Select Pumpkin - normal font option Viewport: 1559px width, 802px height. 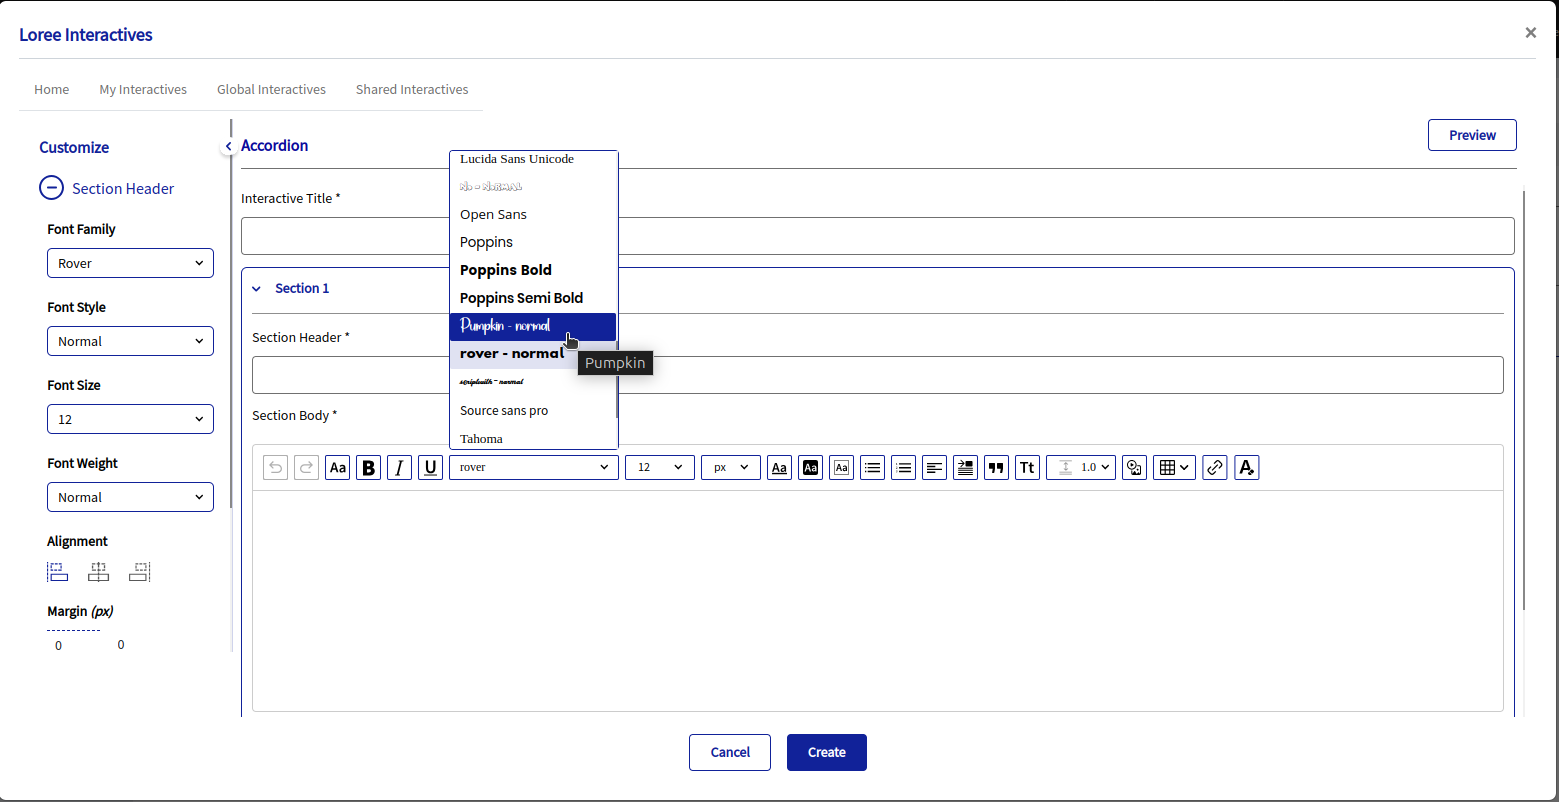pos(533,327)
